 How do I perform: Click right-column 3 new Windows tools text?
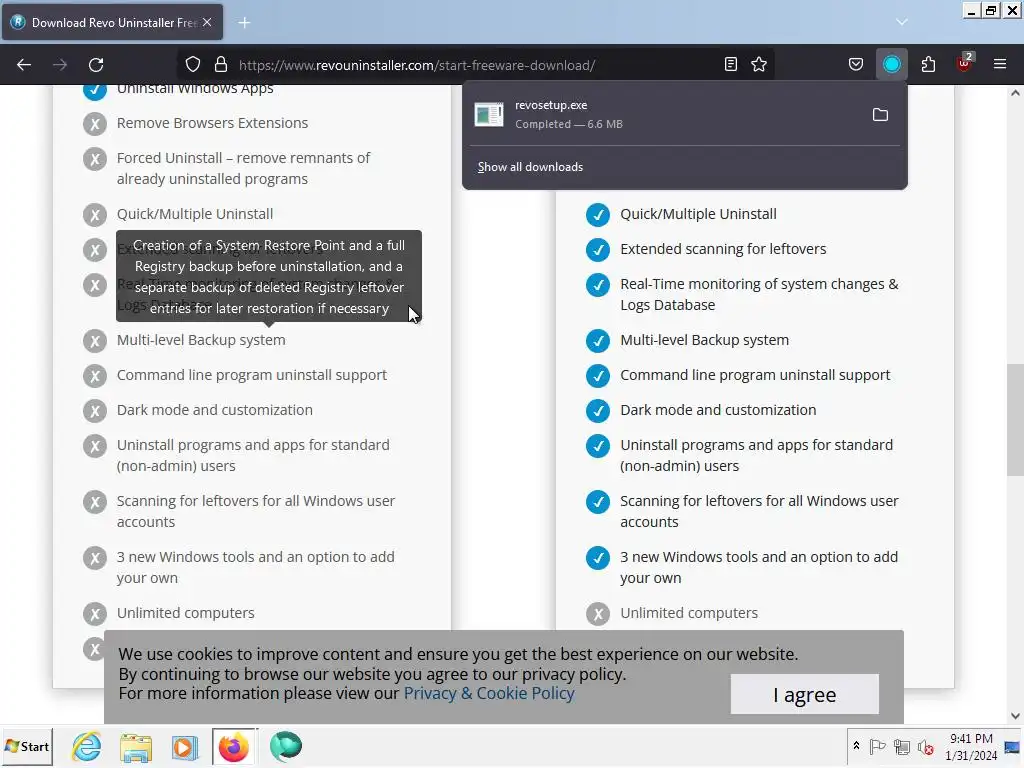(759, 568)
